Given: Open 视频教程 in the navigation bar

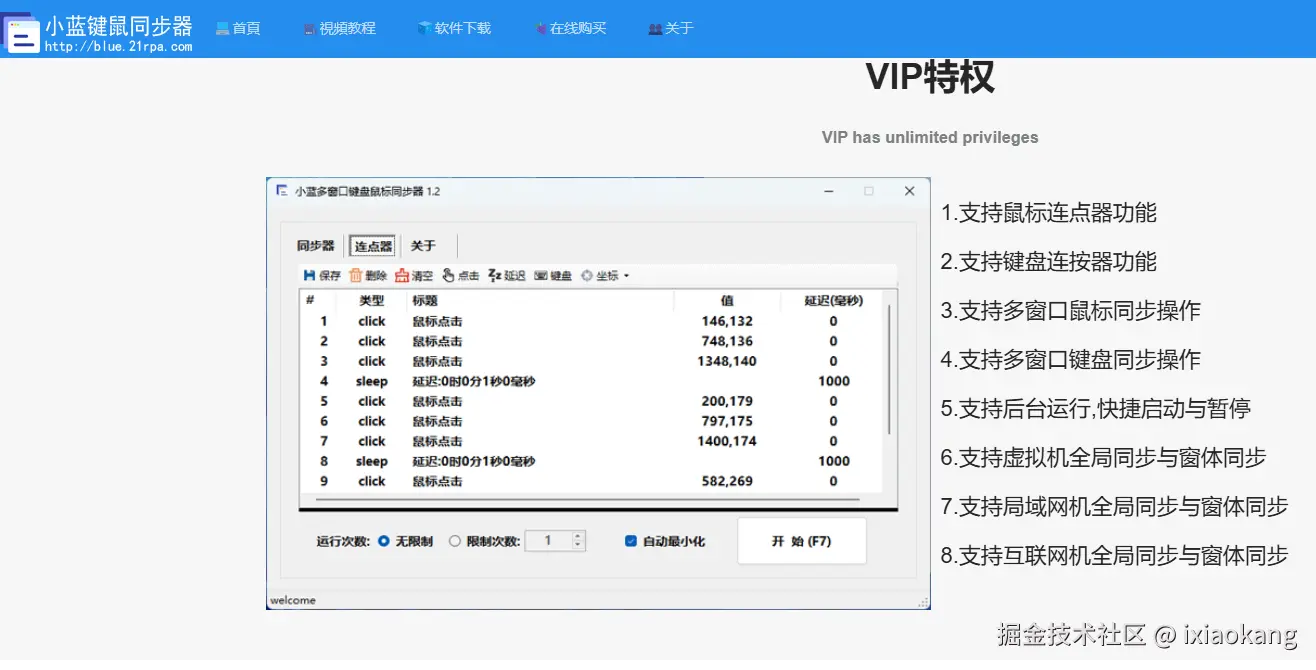Looking at the screenshot, I should (x=340, y=28).
